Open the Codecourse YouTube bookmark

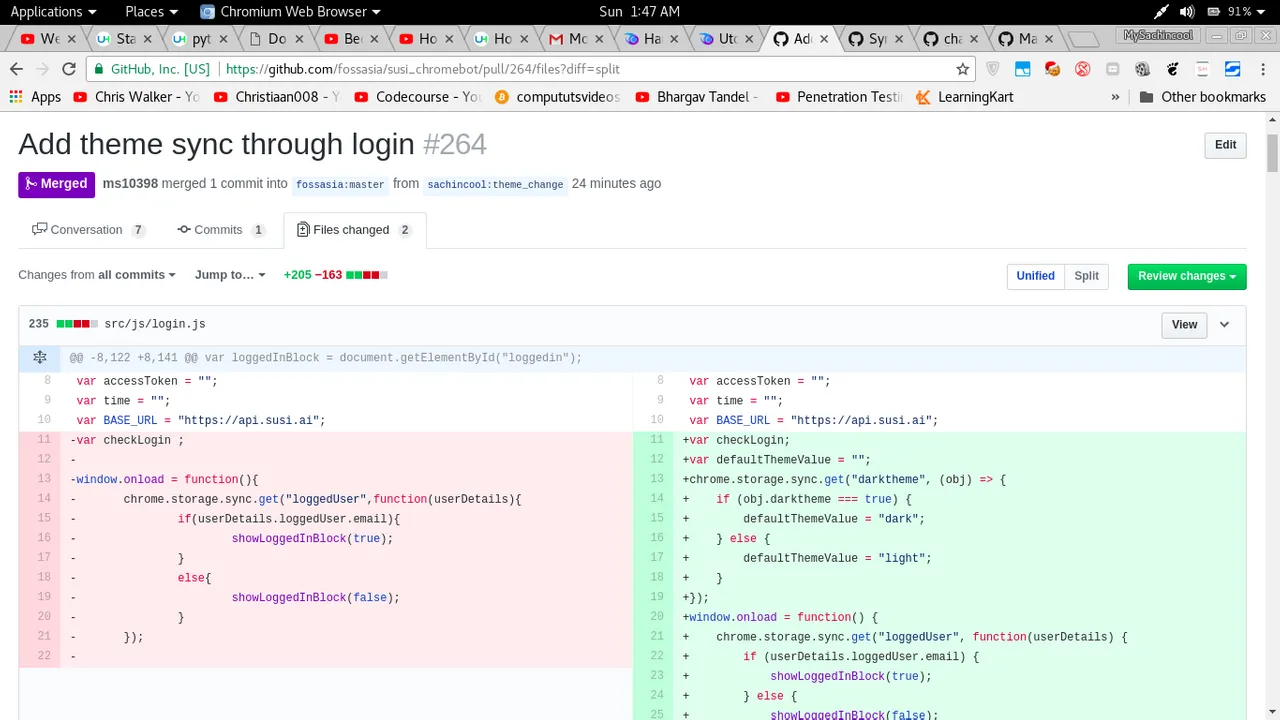pyautogui.click(x=418, y=97)
